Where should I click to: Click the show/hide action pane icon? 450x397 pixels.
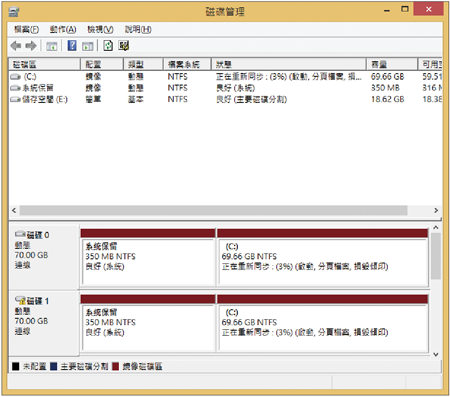click(x=88, y=46)
